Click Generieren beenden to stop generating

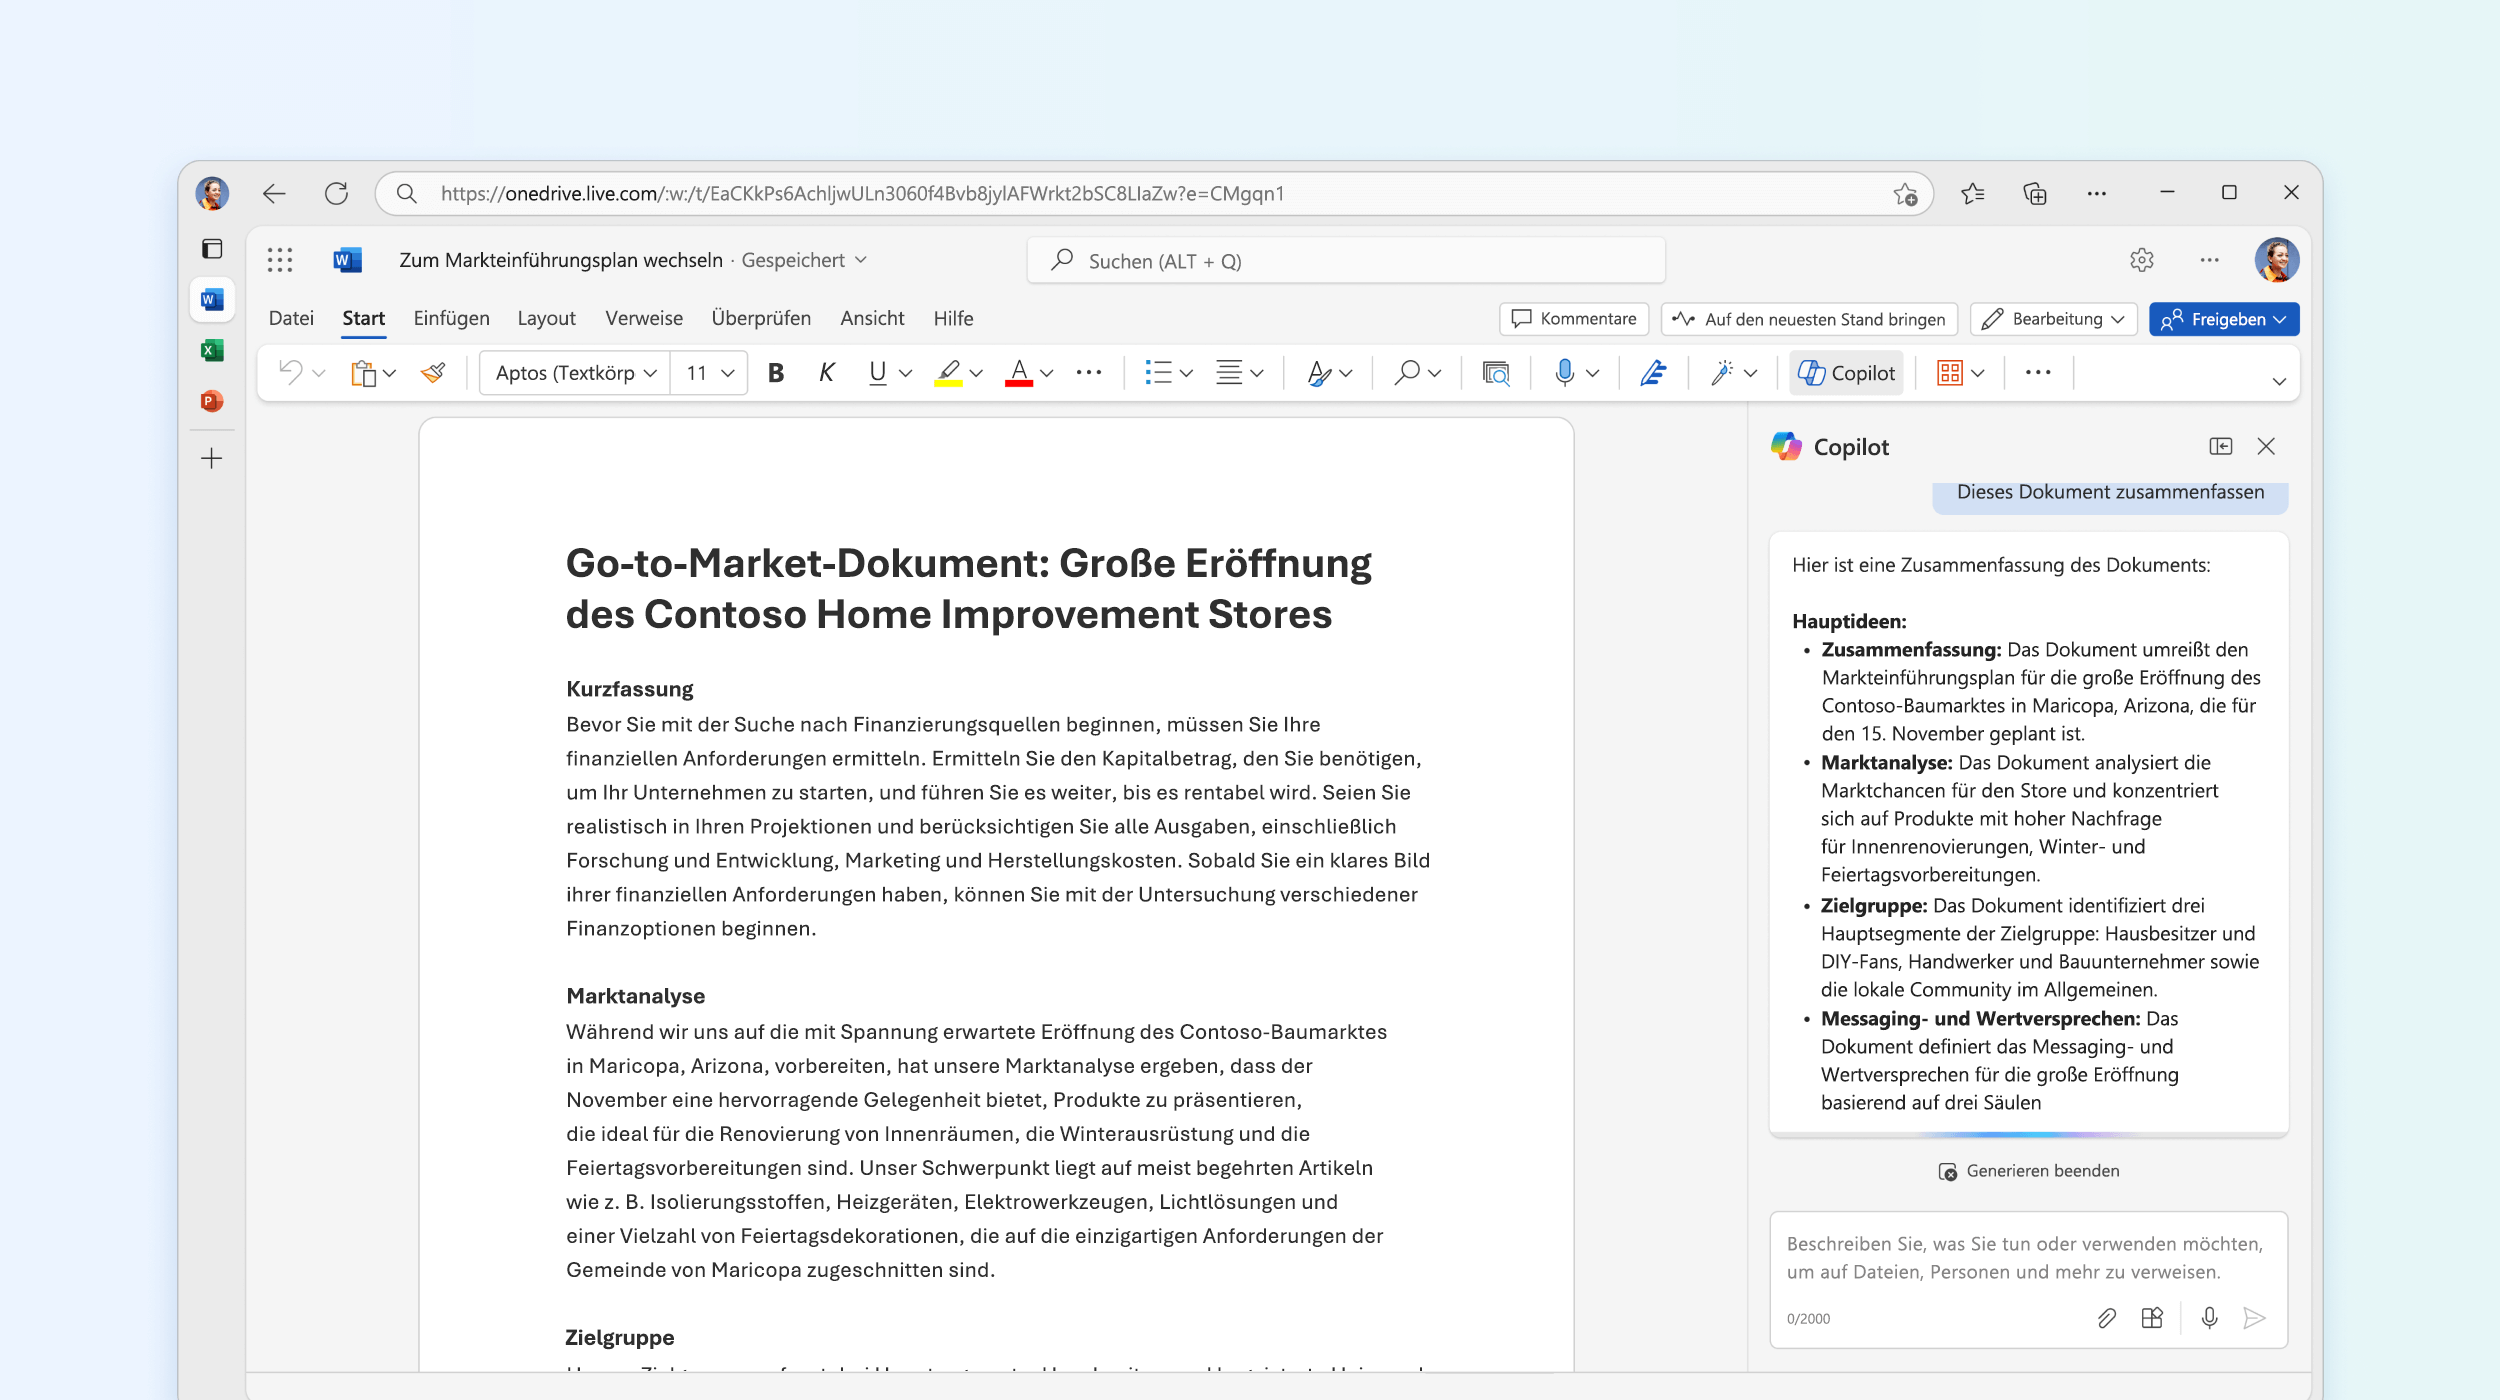click(2028, 1171)
